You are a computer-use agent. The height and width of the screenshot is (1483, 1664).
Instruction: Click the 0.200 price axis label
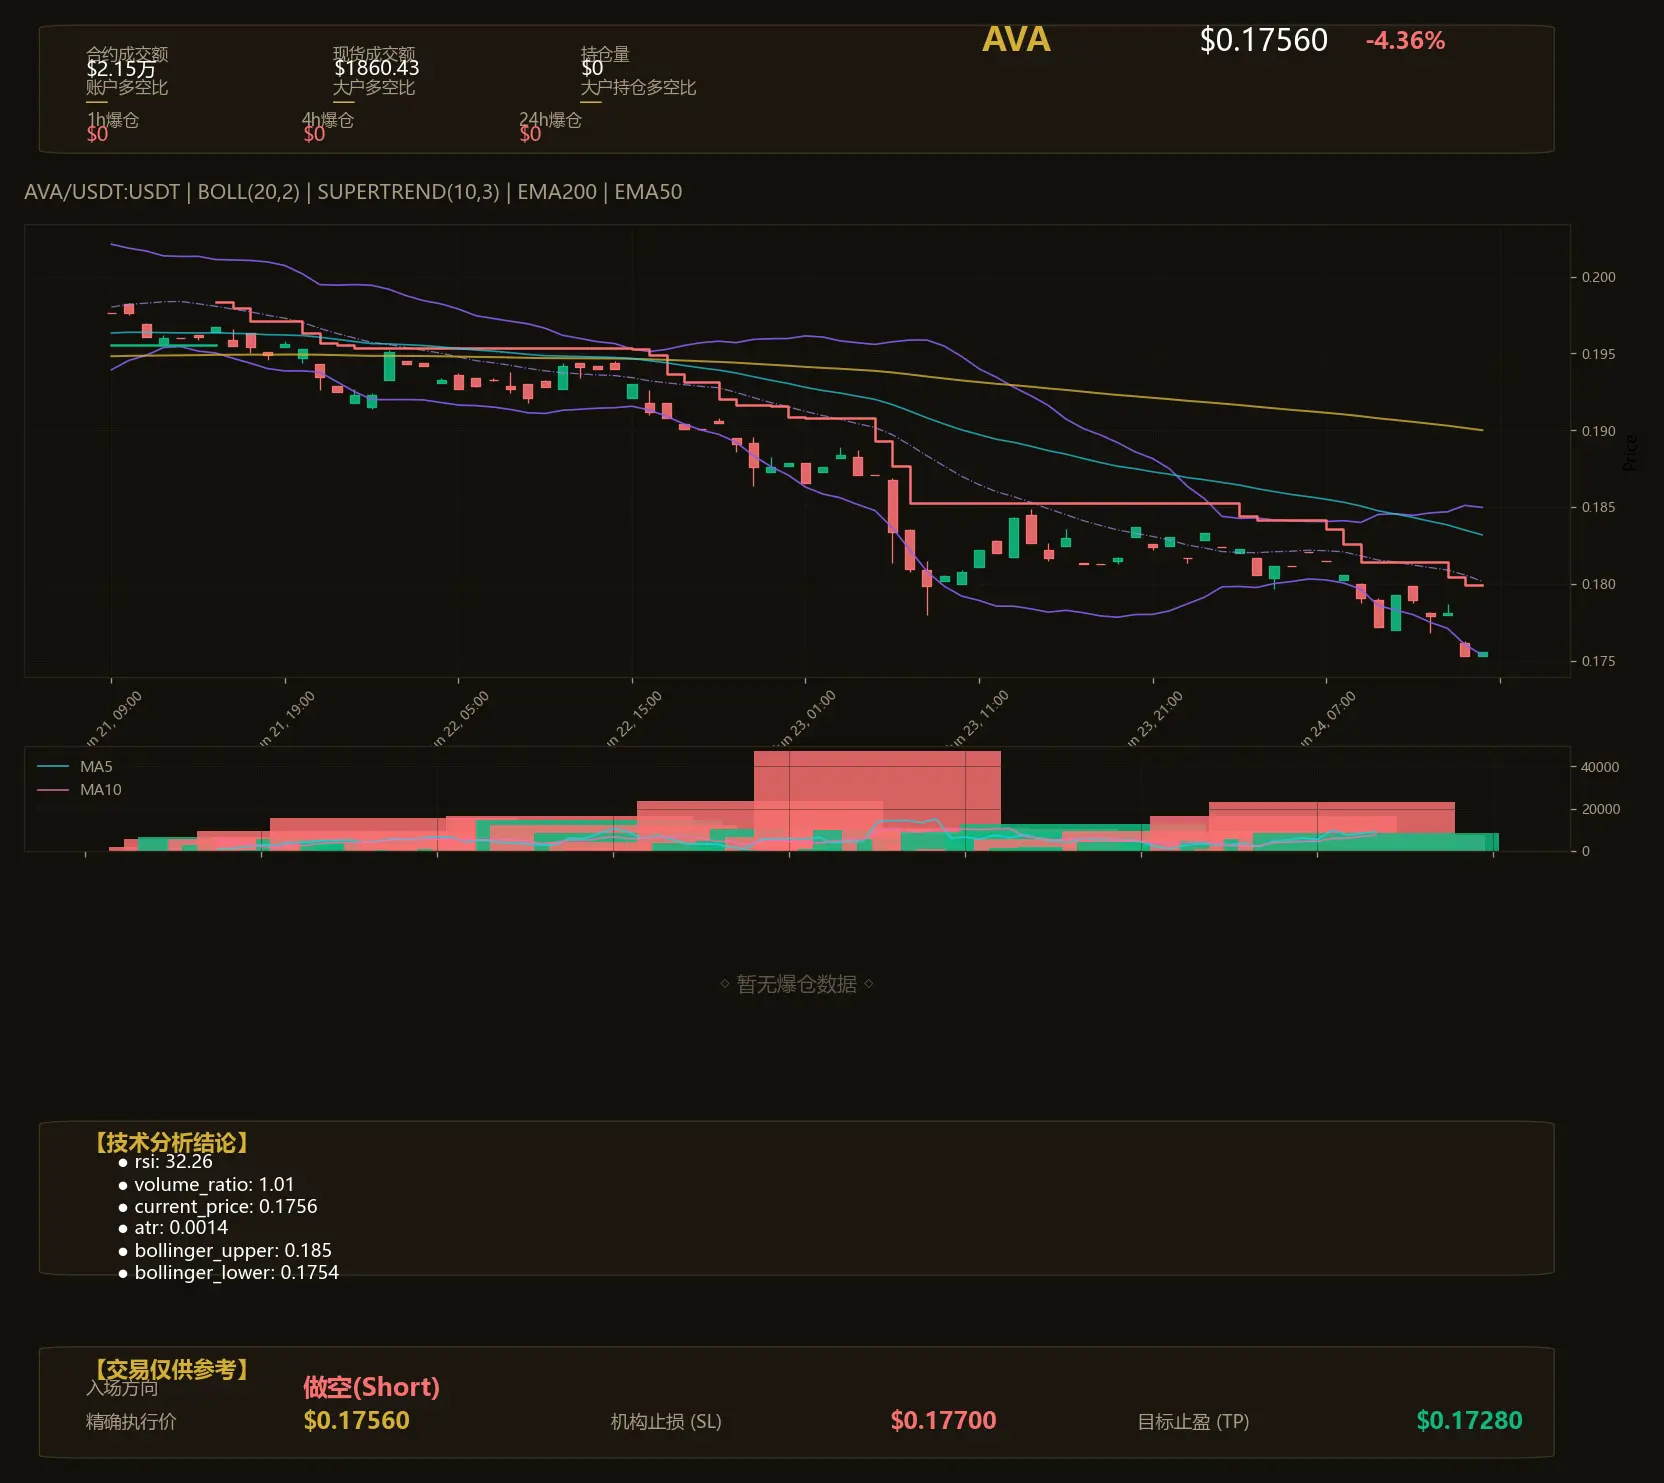pos(1598,277)
